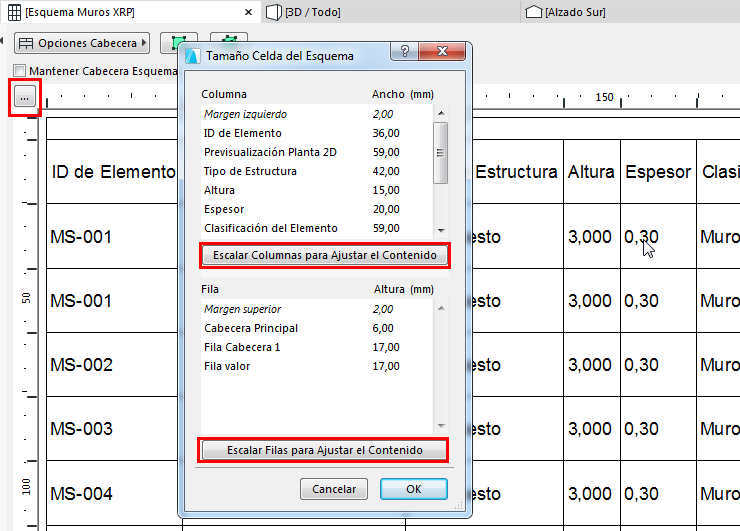Click the column list scroll-up arrow
Viewport: 740px width, 531px height.
point(441,113)
